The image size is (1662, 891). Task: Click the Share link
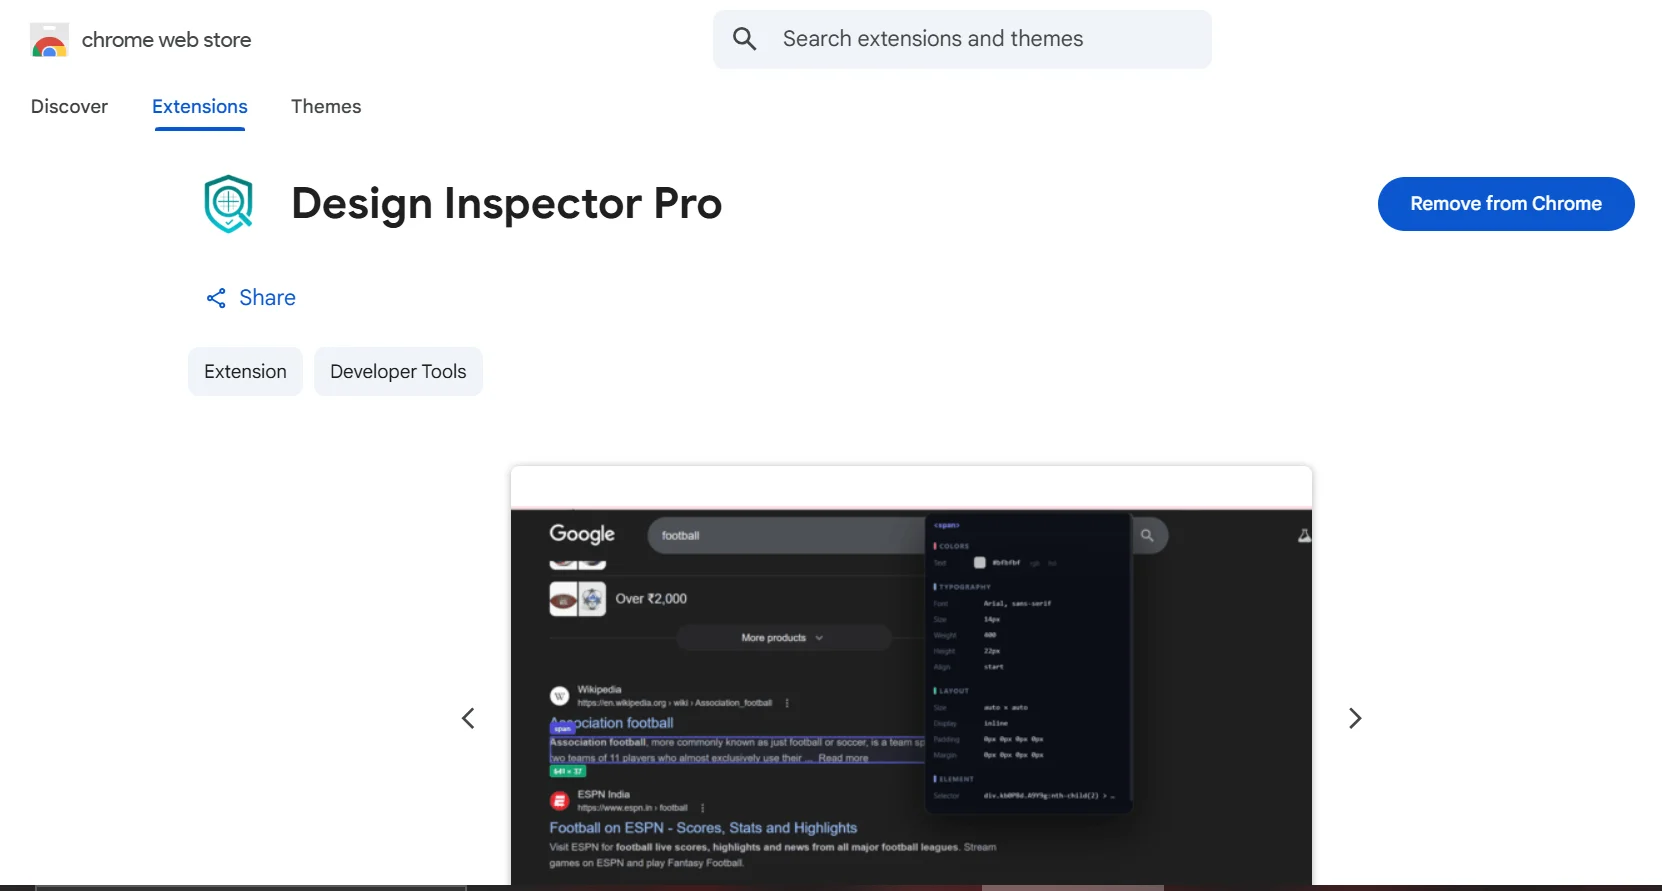click(267, 298)
